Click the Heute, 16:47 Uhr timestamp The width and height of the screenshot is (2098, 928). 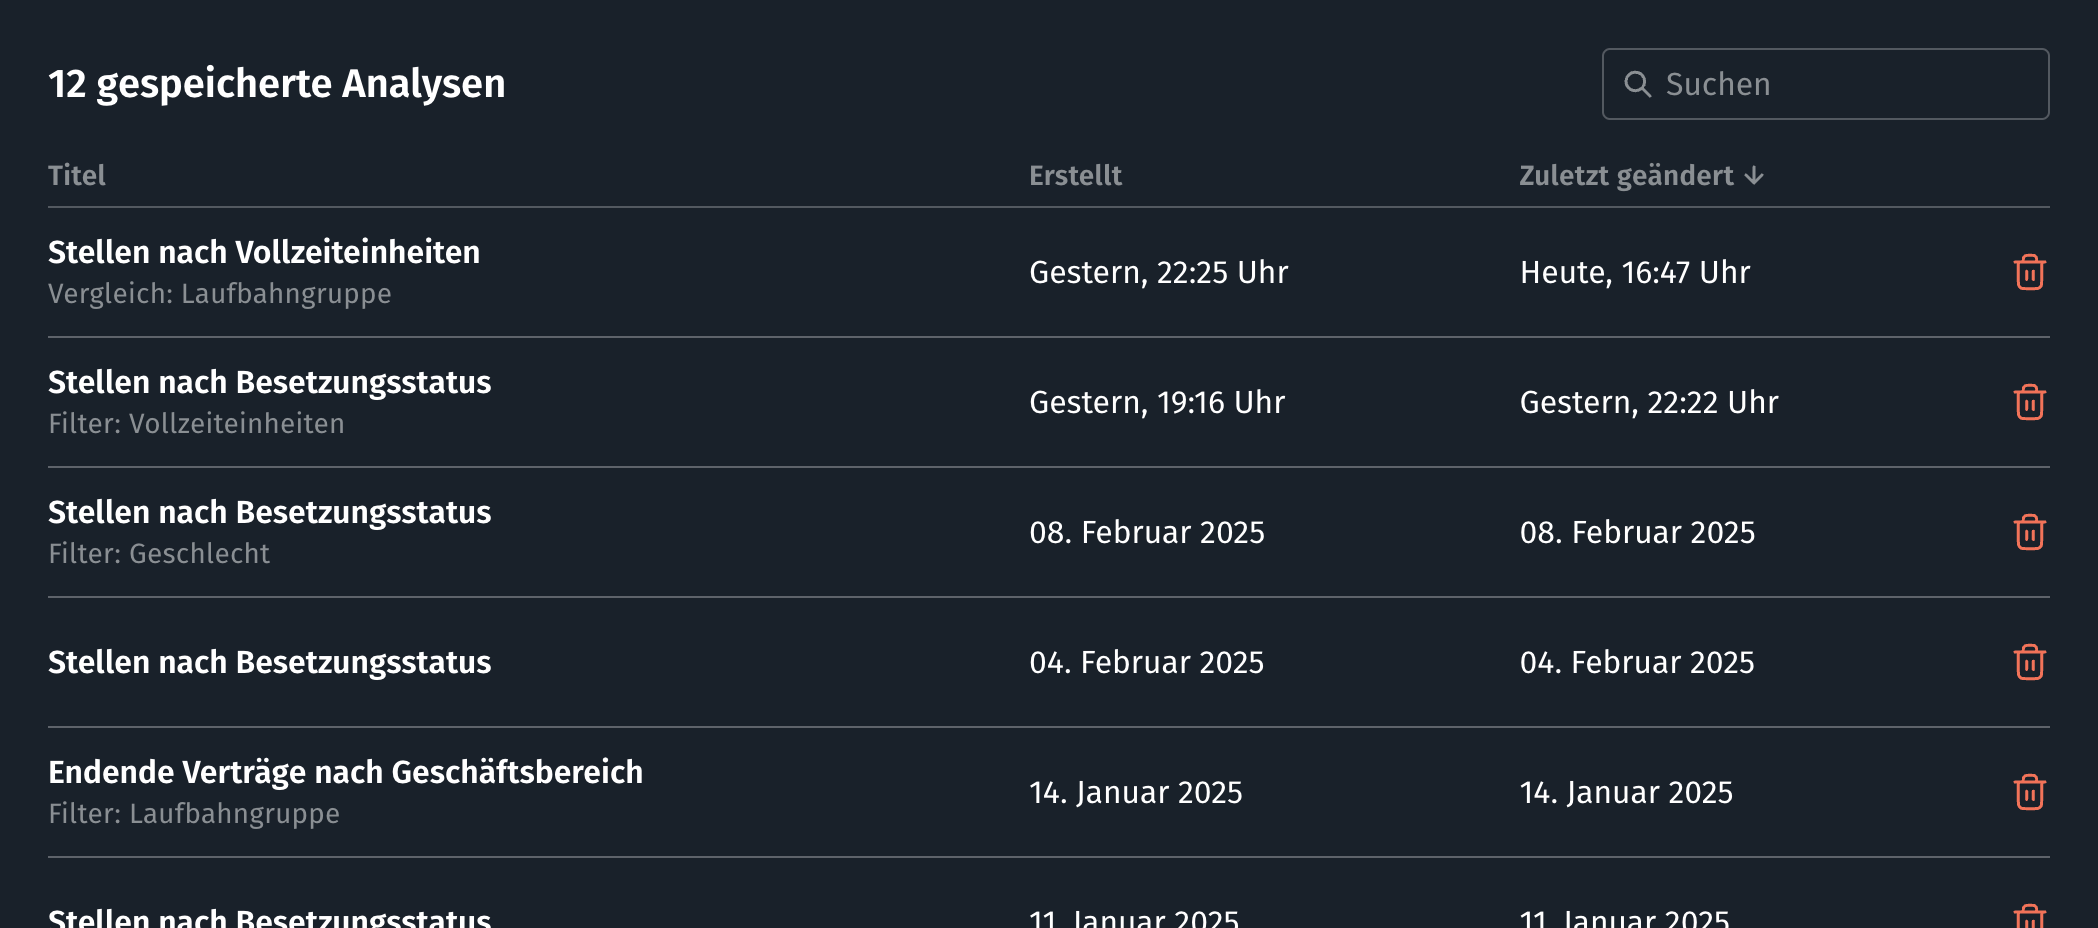click(x=1635, y=272)
